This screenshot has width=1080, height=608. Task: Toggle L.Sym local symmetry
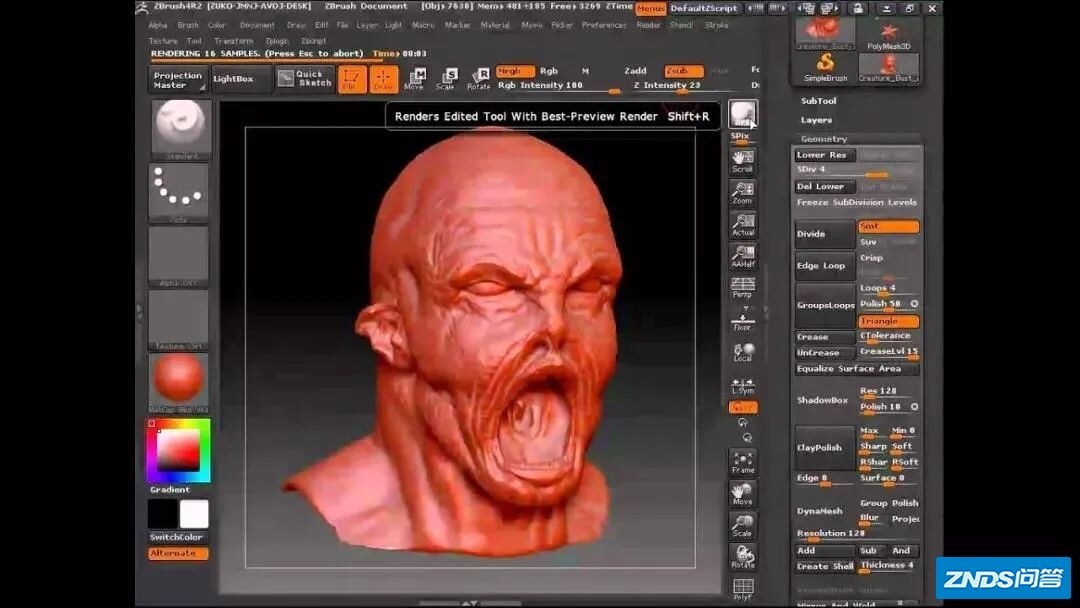[x=742, y=386]
